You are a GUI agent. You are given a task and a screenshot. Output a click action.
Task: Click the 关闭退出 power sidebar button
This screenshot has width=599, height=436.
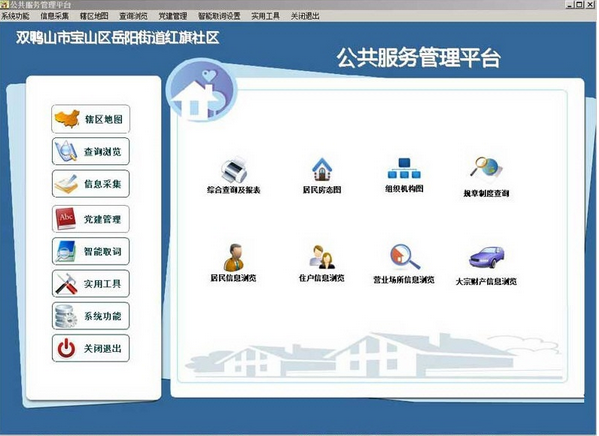91,348
